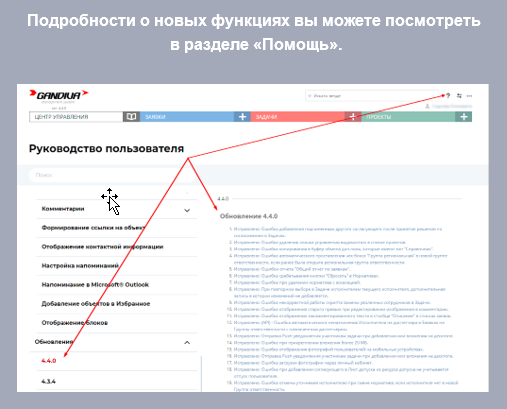Switch to the Задачи tab
This screenshot has width=507, height=409.
[298, 117]
